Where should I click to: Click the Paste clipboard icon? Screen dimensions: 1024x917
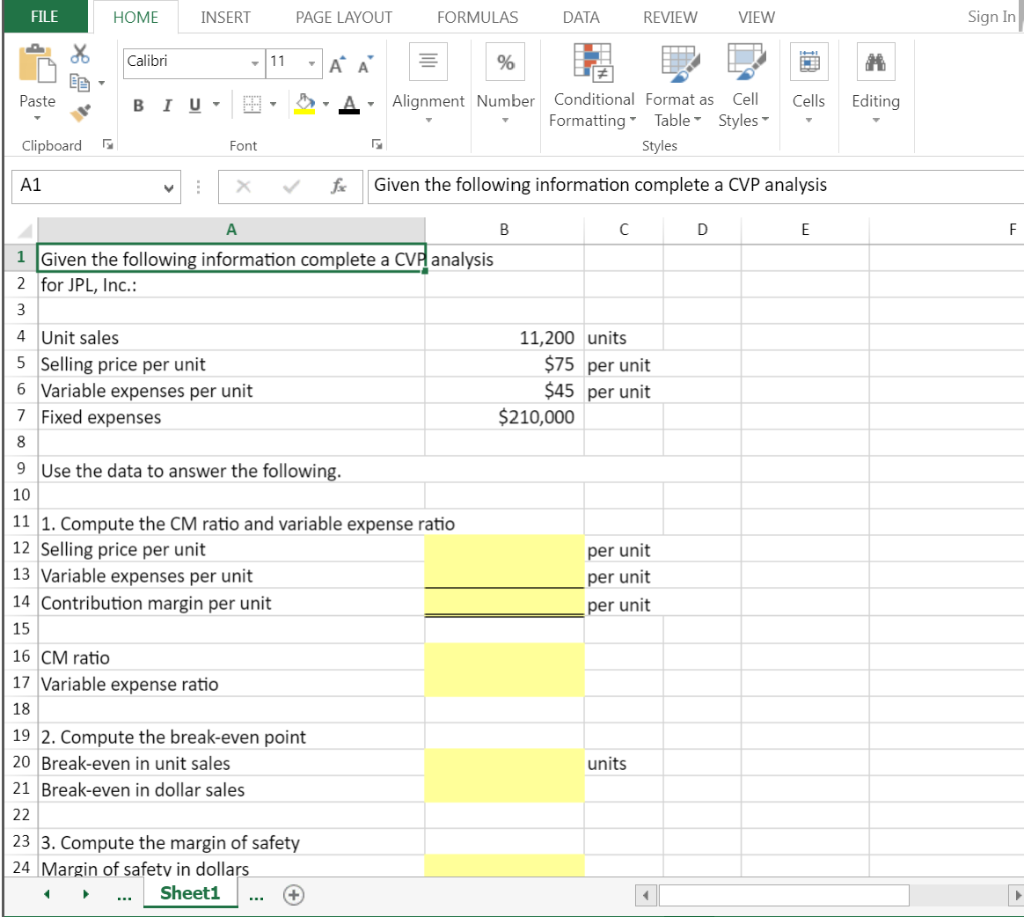coord(37,64)
